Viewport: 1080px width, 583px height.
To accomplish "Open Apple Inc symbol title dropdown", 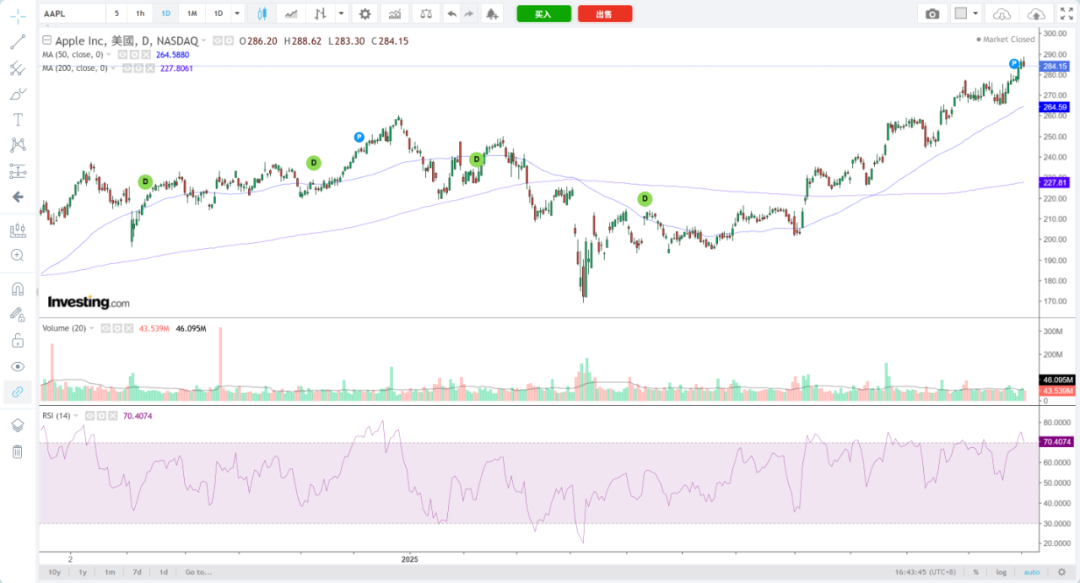I will point(204,41).
